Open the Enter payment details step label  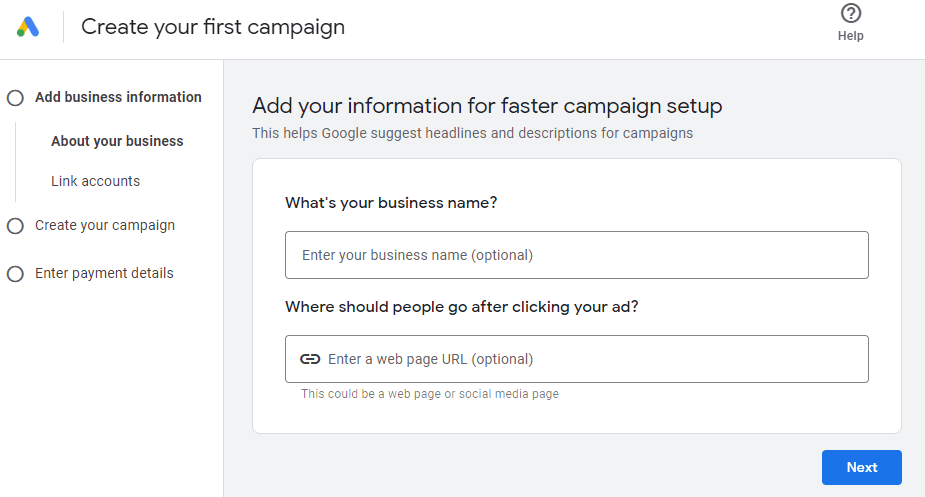pos(104,273)
